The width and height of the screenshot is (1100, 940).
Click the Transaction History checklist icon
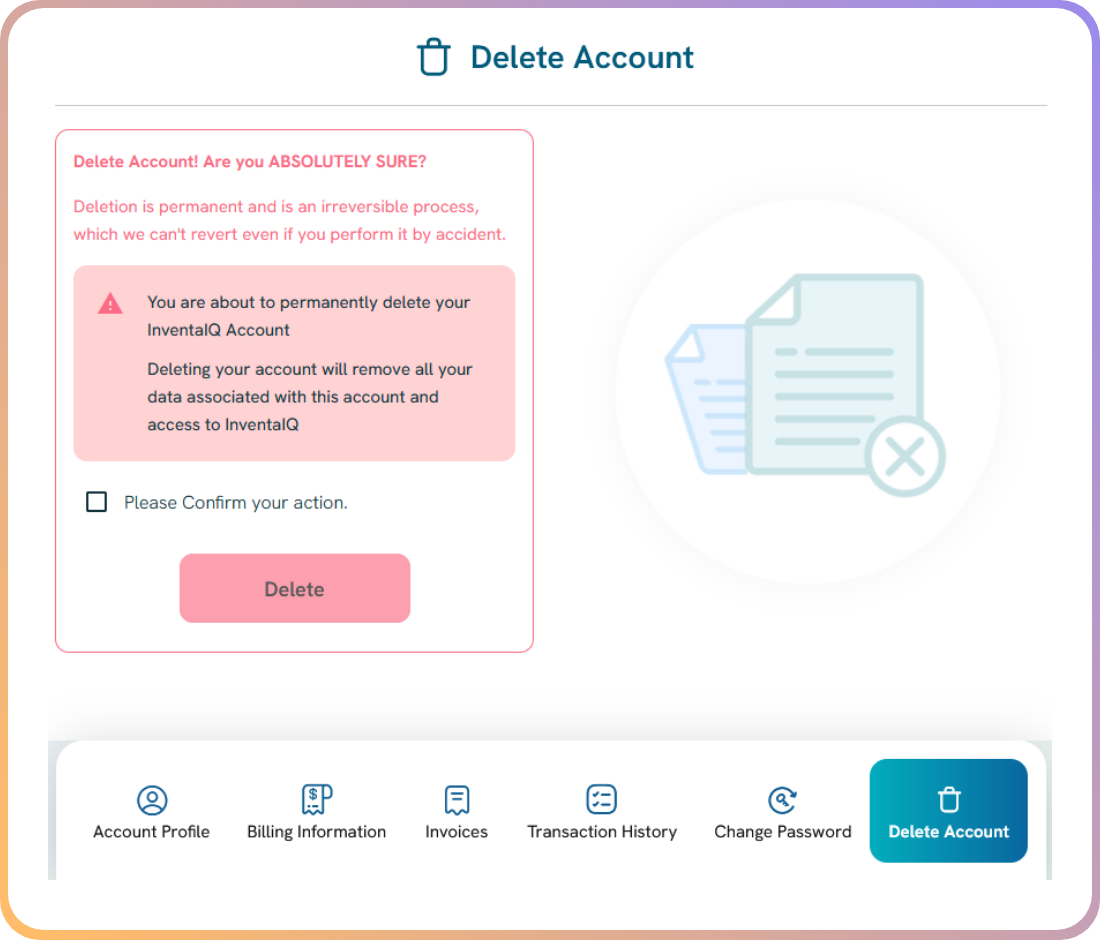click(x=601, y=799)
